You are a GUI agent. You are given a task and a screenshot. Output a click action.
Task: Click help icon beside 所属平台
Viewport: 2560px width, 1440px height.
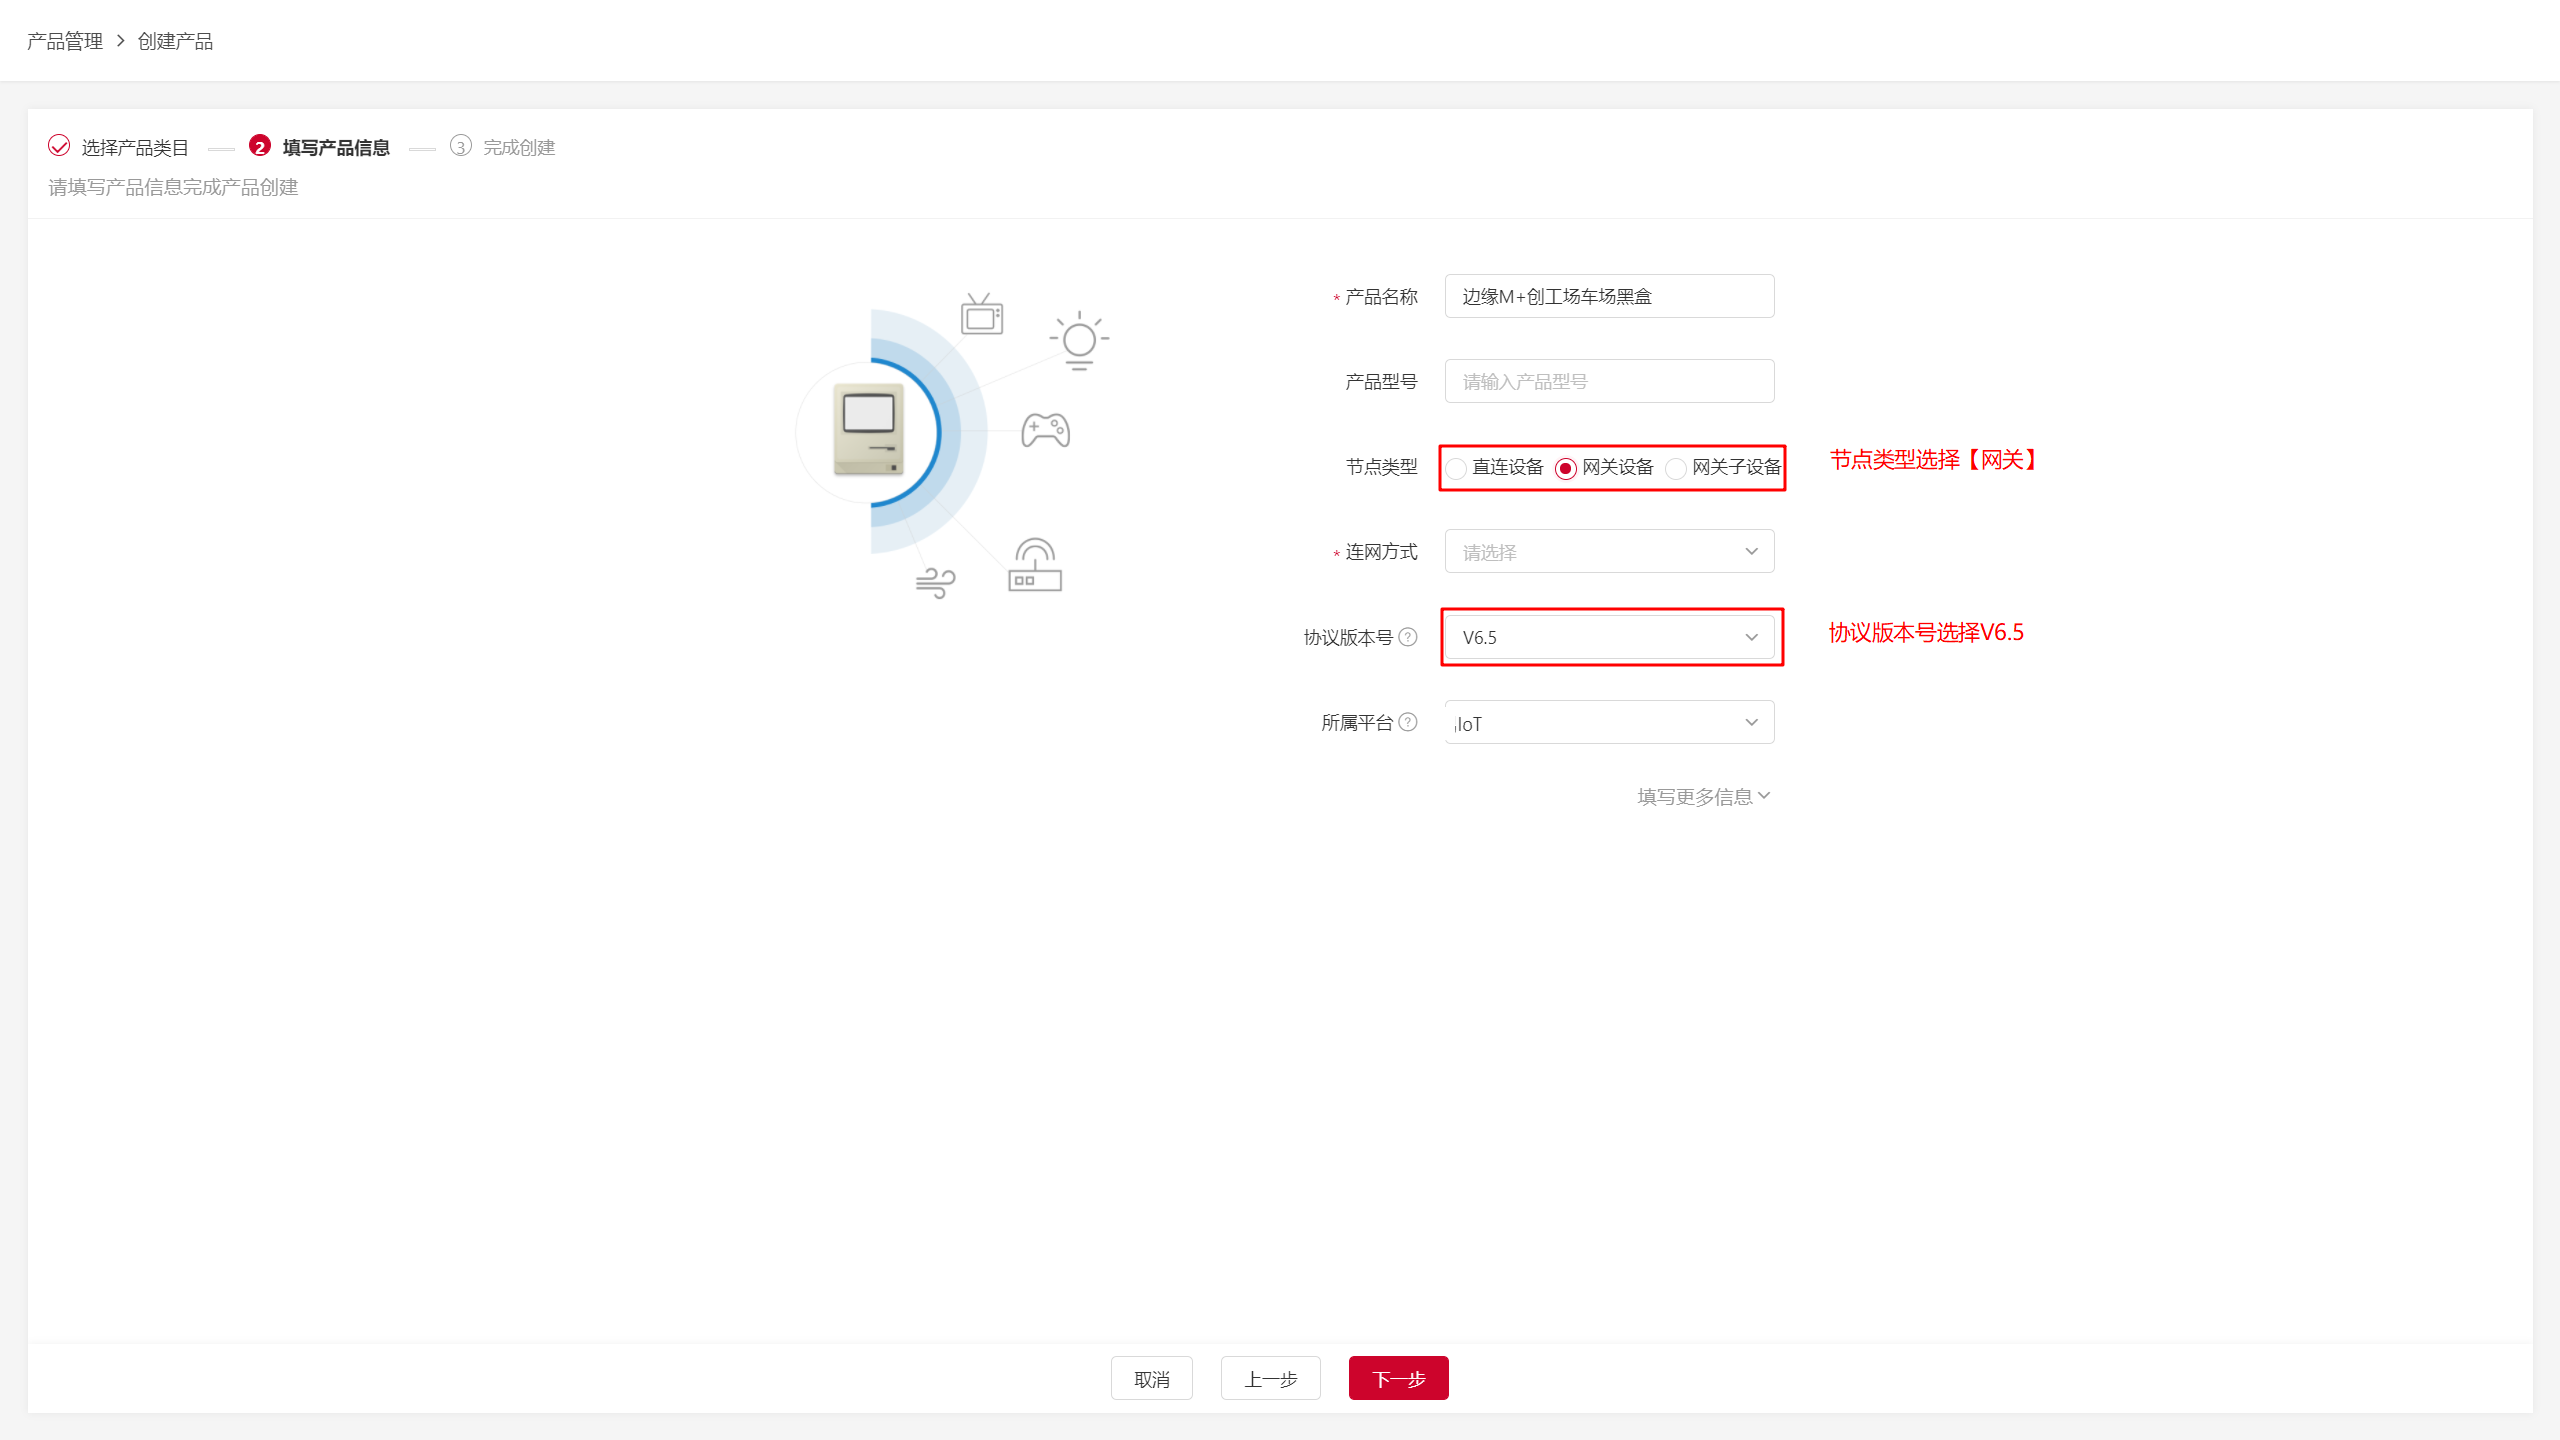(x=1408, y=722)
